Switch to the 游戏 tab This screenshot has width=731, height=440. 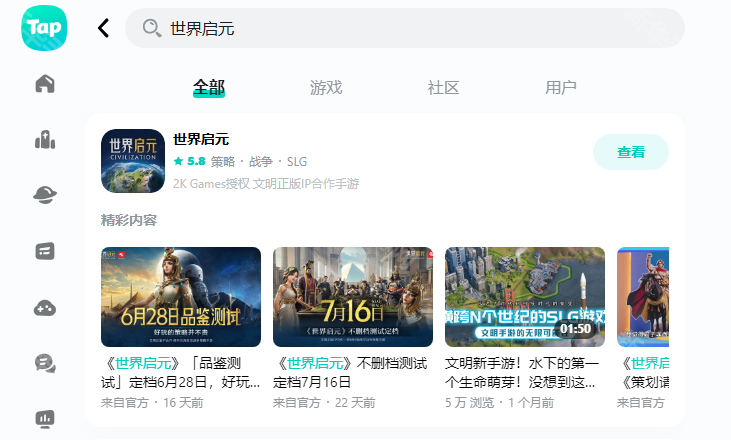click(x=326, y=87)
